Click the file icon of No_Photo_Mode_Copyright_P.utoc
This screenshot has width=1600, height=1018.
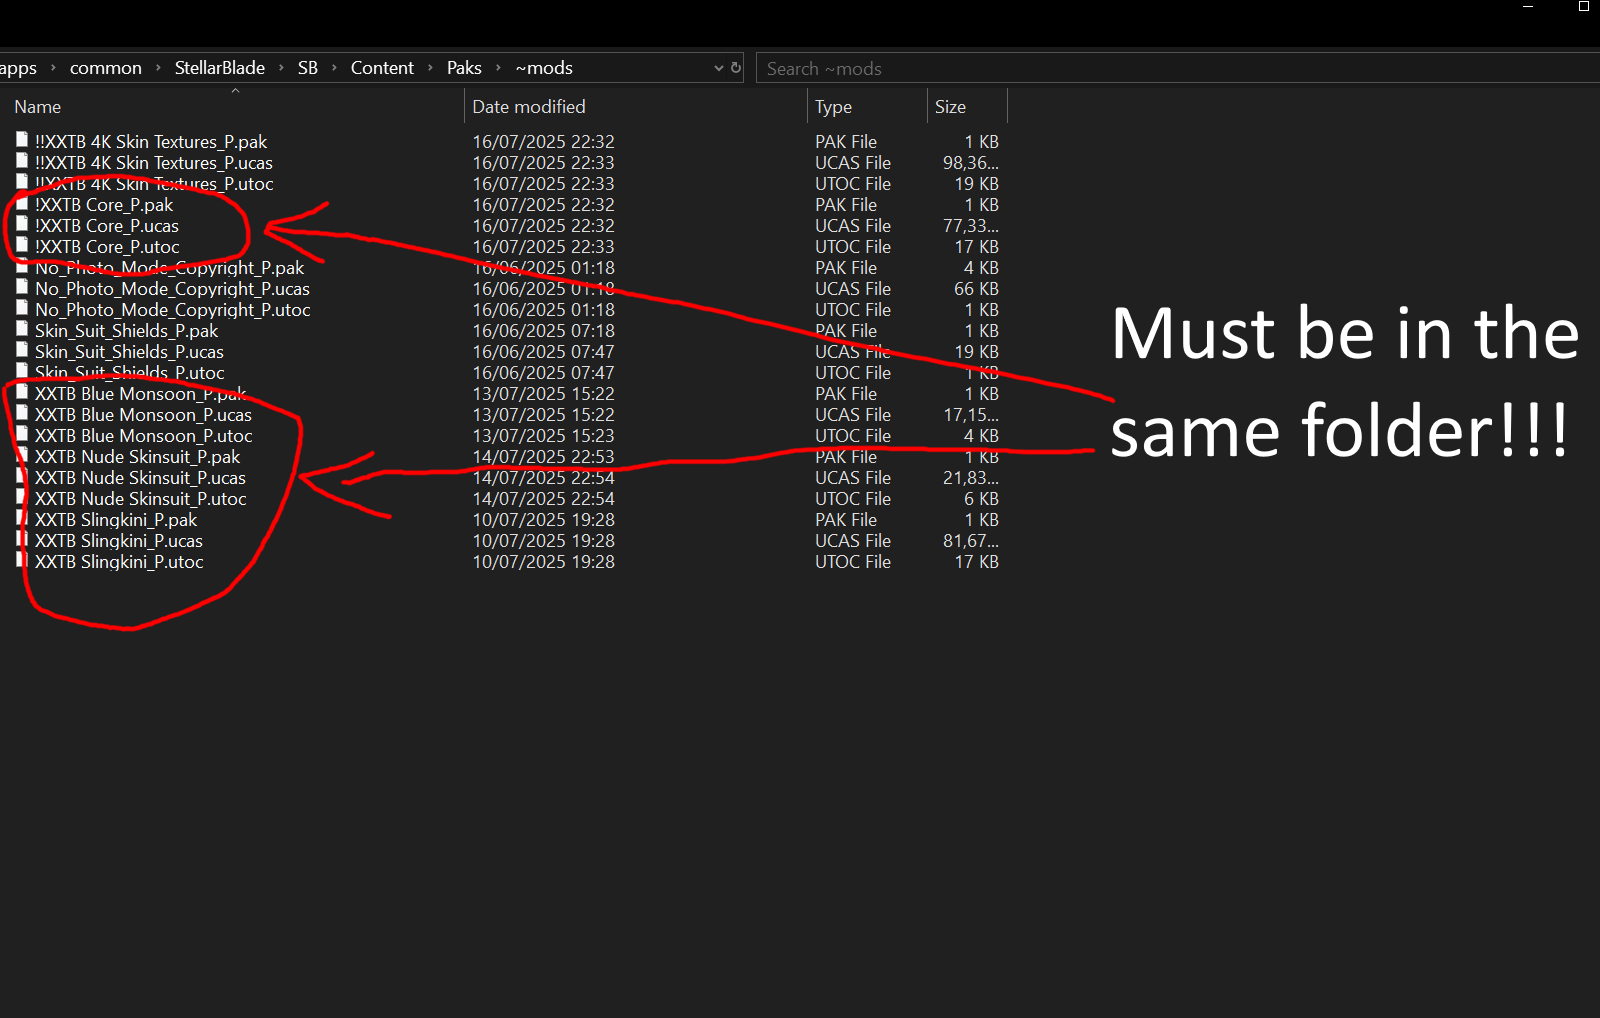pyautogui.click(x=22, y=308)
